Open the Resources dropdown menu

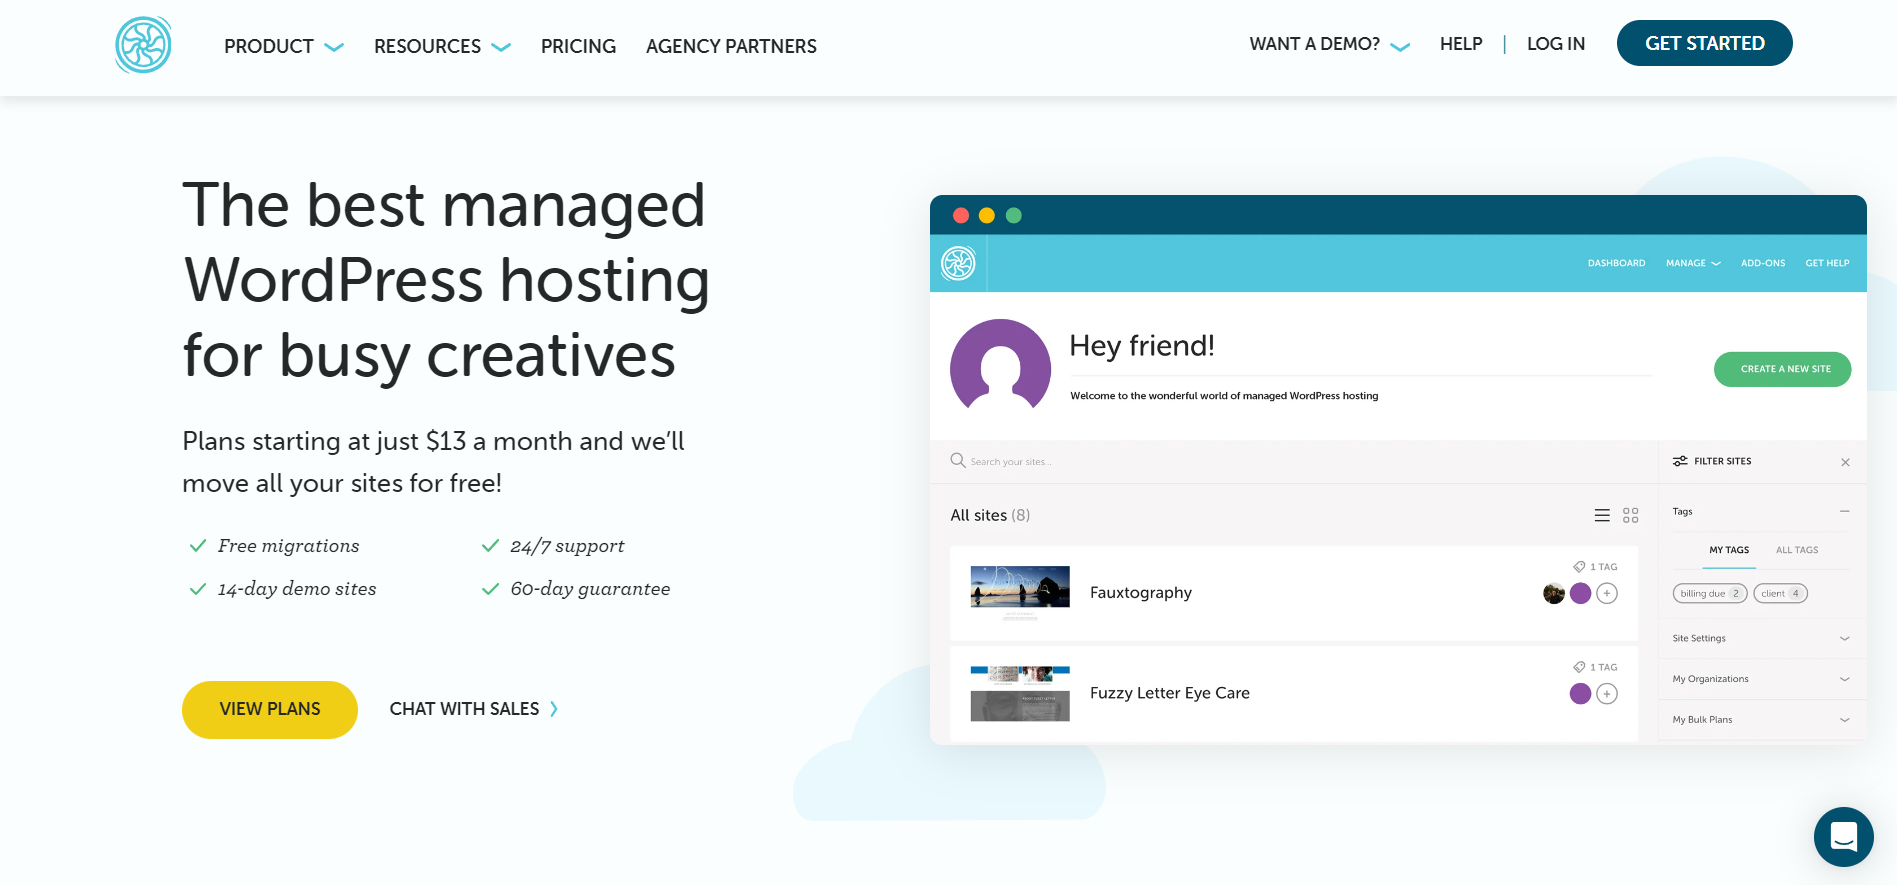[442, 46]
